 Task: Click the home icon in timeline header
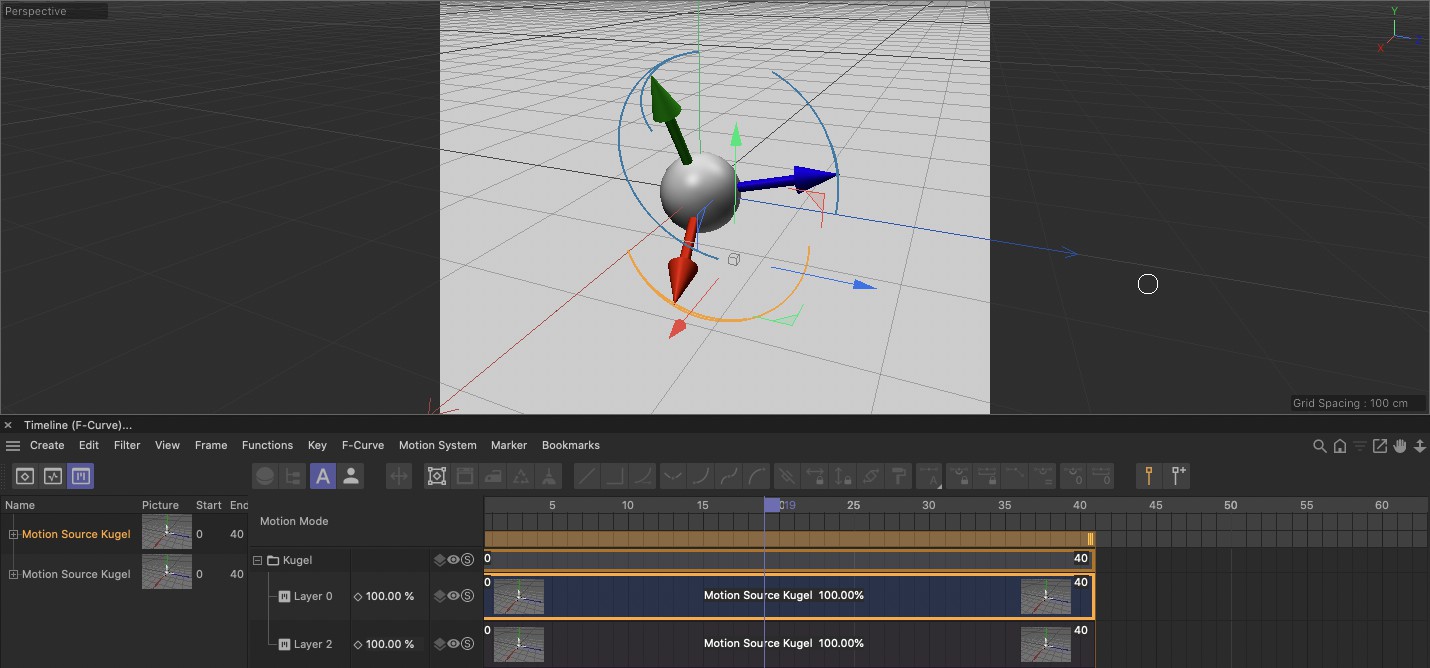click(x=1340, y=446)
